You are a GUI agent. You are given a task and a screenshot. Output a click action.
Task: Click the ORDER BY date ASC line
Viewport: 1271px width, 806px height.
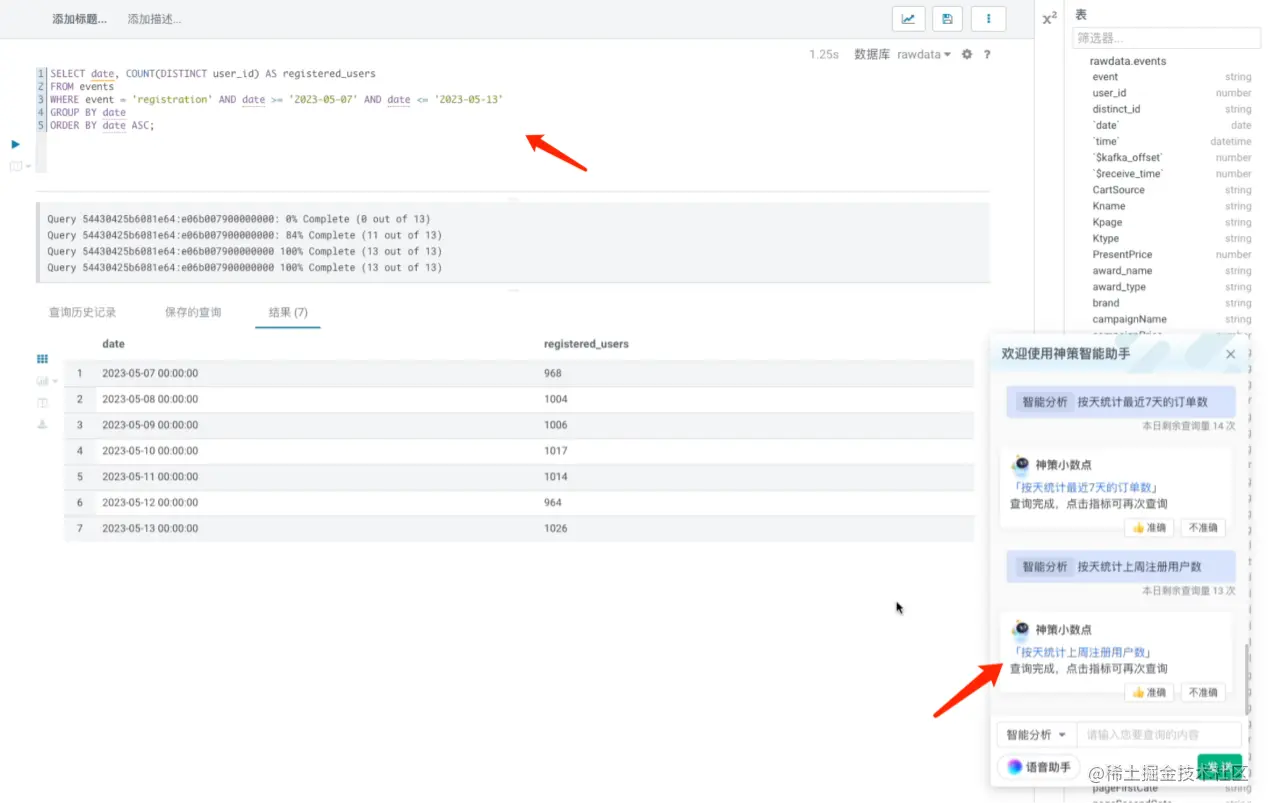coord(102,126)
